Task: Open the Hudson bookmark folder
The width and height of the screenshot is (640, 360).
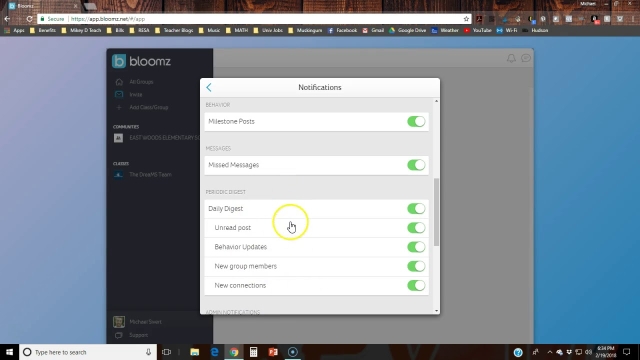Action: [535, 30]
